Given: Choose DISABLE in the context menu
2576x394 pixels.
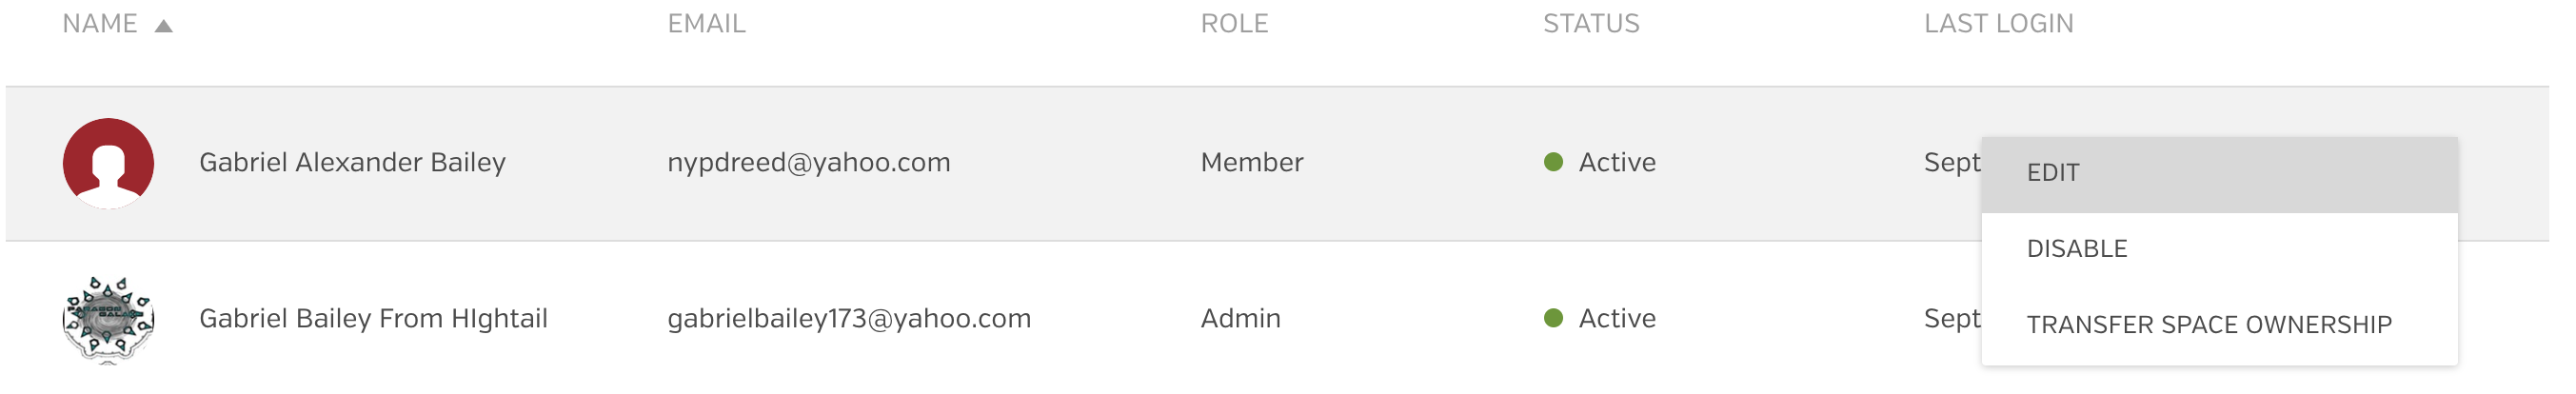Looking at the screenshot, I should click(x=2076, y=249).
